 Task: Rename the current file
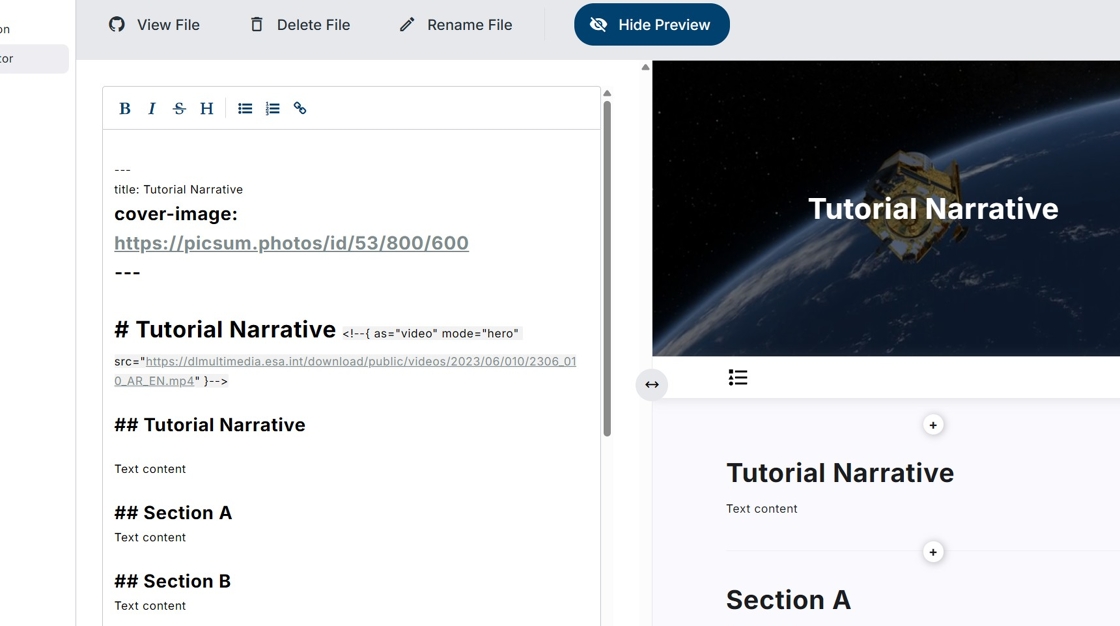(455, 25)
